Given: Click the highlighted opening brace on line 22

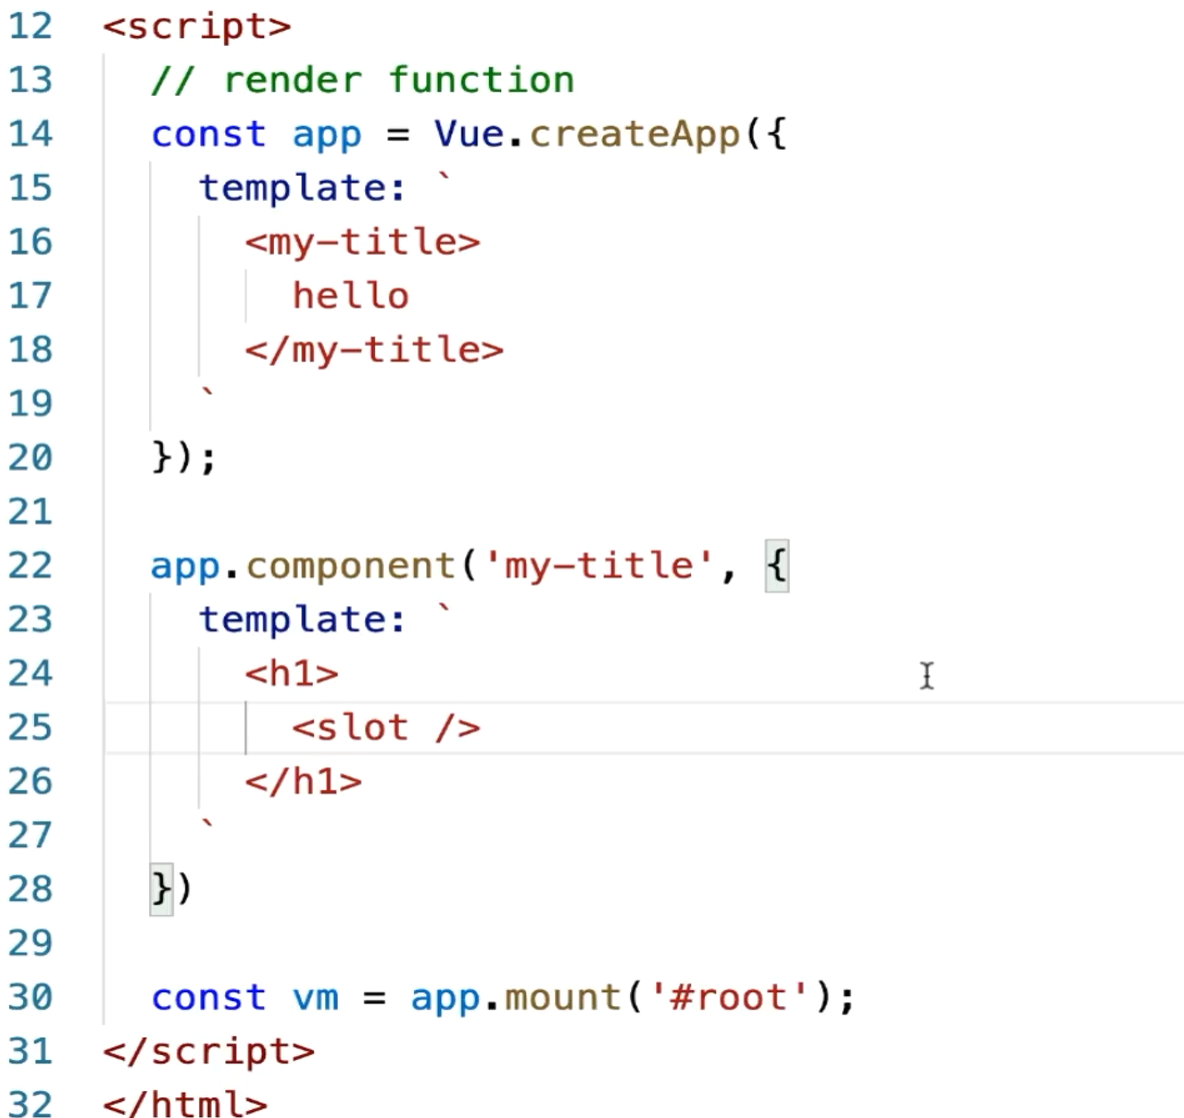Looking at the screenshot, I should [777, 566].
